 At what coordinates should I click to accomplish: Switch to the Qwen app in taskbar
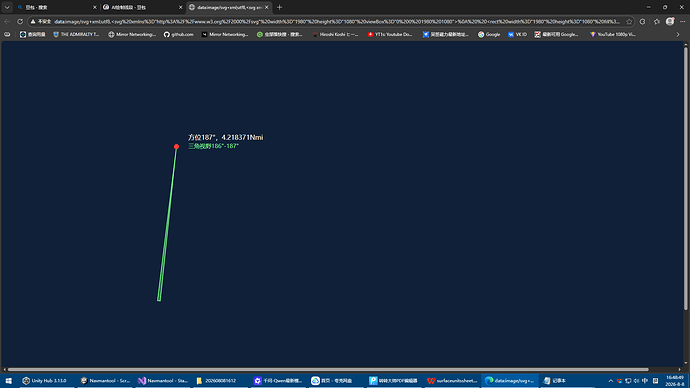[x=279, y=381]
